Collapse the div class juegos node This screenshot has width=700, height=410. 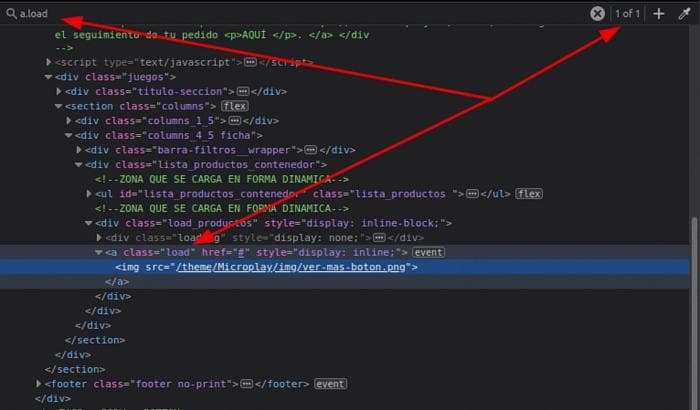tap(48, 77)
